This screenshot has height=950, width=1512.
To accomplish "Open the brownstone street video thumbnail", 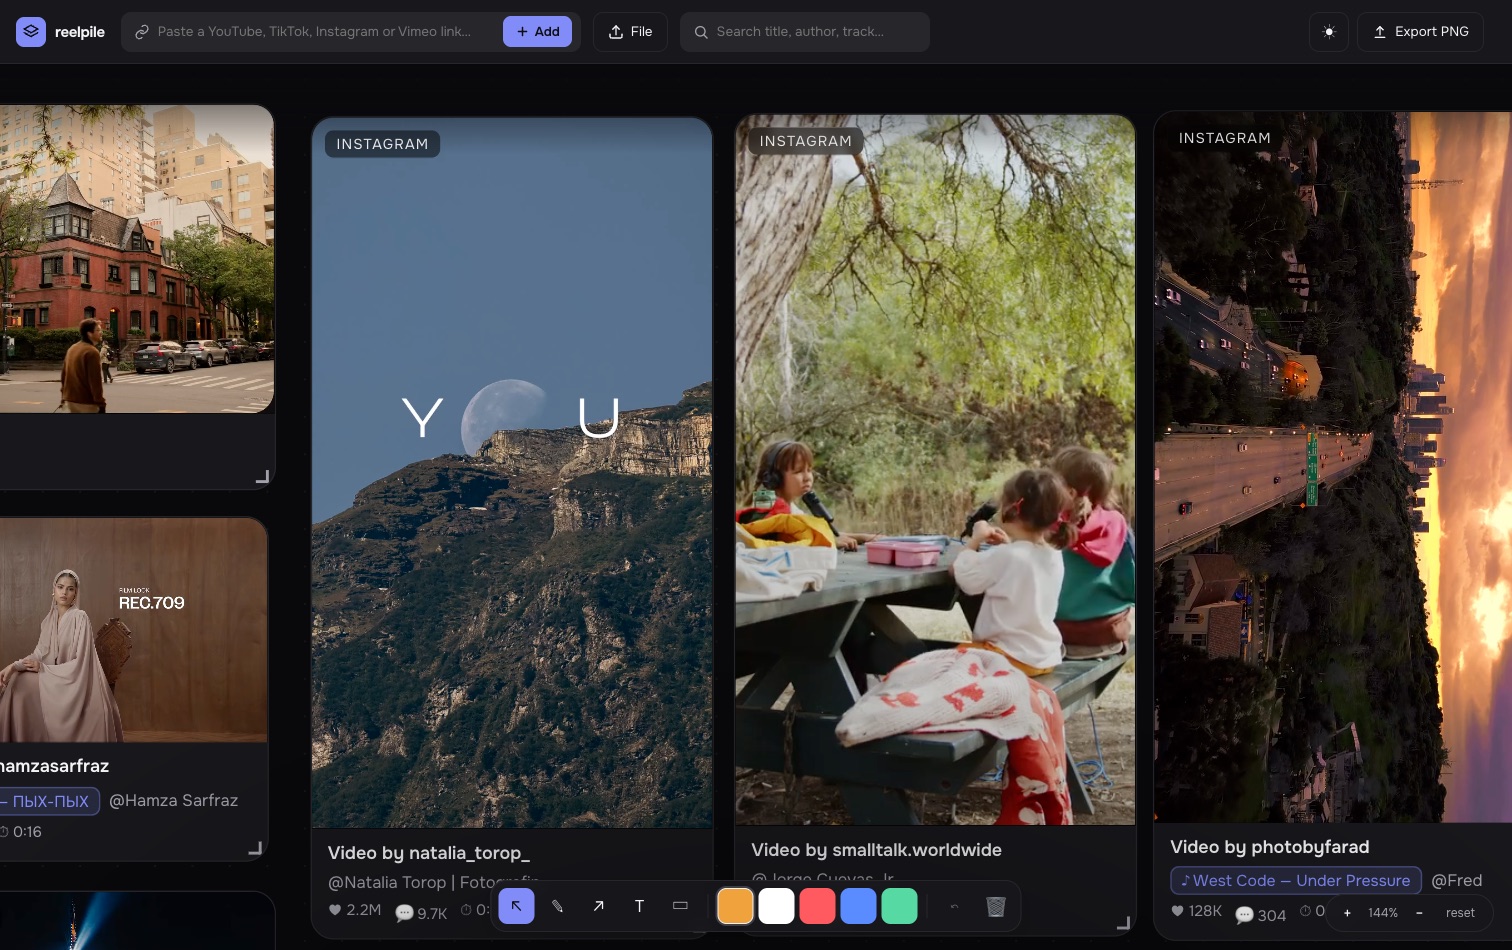I will coord(137,258).
